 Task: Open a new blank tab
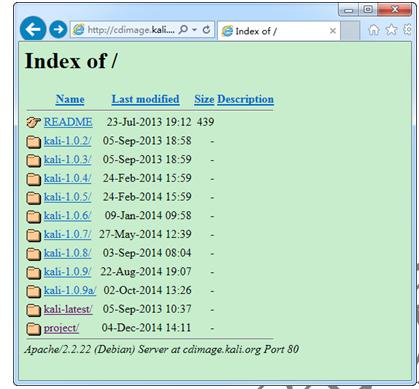tap(350, 31)
